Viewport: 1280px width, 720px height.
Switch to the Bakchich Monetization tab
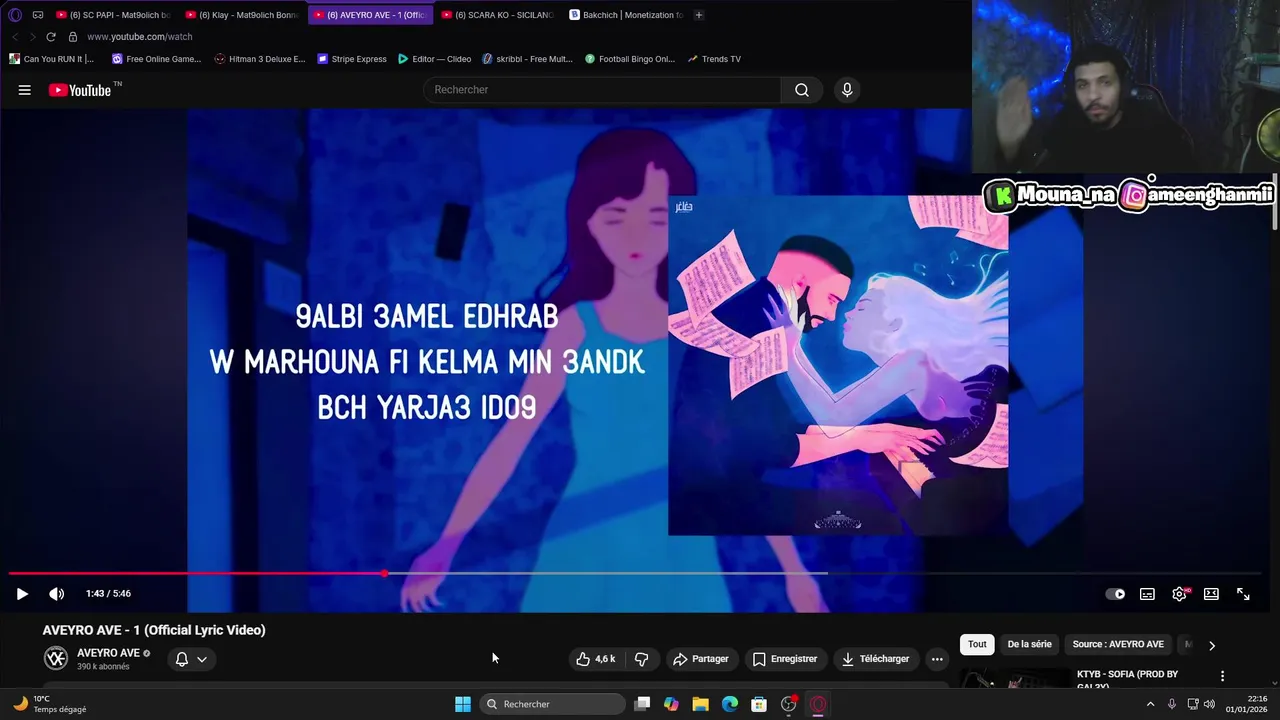(x=626, y=15)
